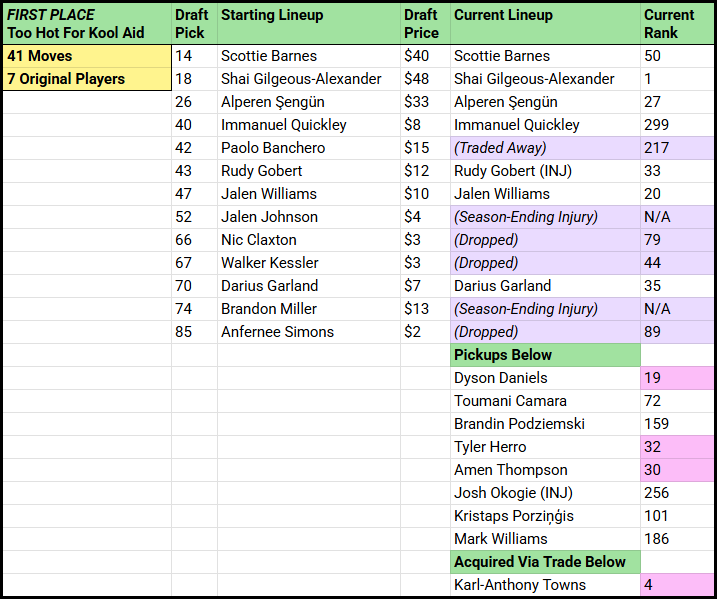Select the "Tyler Herro" cell
717x599 pixels.
[544, 447]
